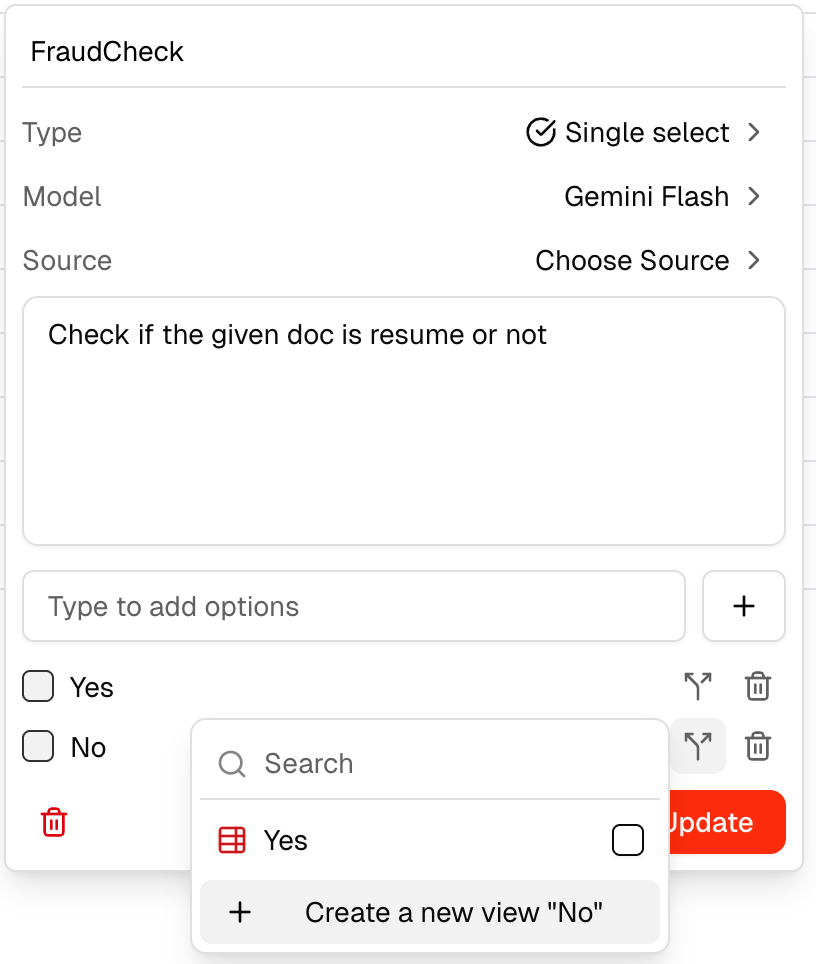Select Create a new view "No"
816x964 pixels.
point(430,912)
